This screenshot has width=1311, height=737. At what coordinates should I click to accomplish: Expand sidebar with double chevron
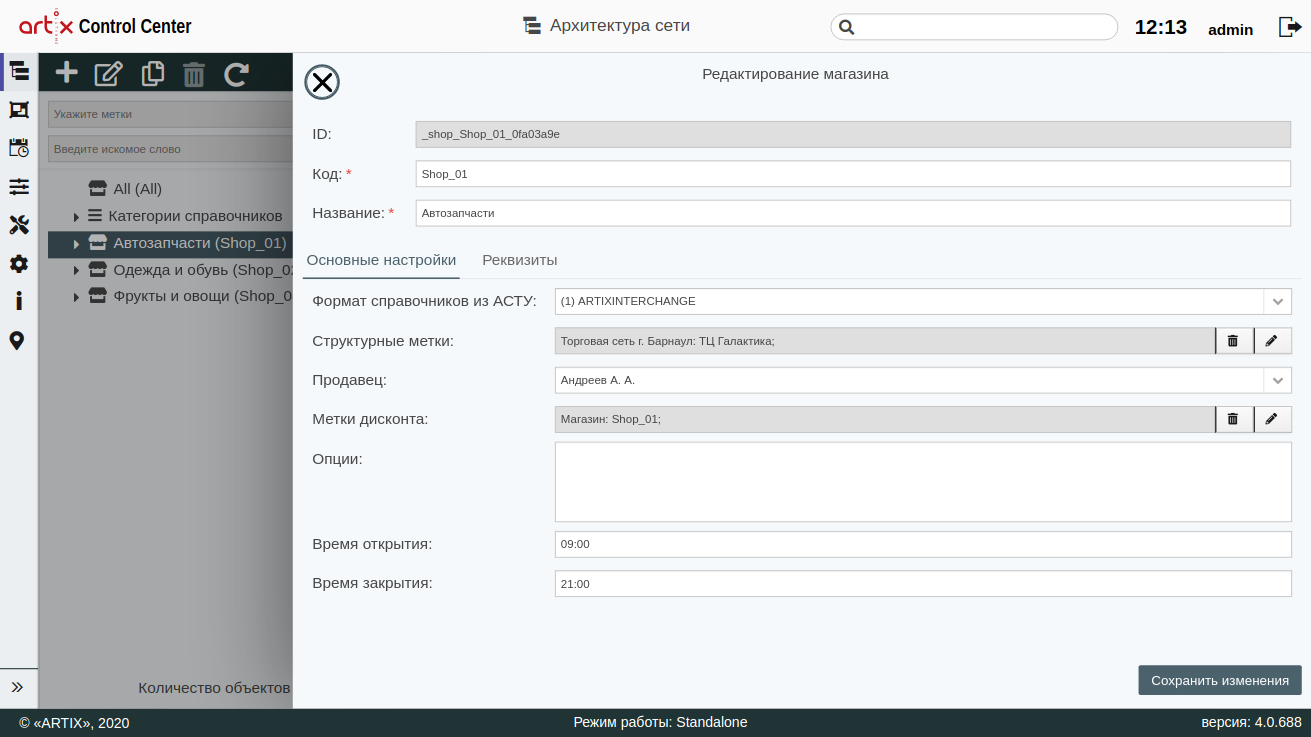click(17, 687)
